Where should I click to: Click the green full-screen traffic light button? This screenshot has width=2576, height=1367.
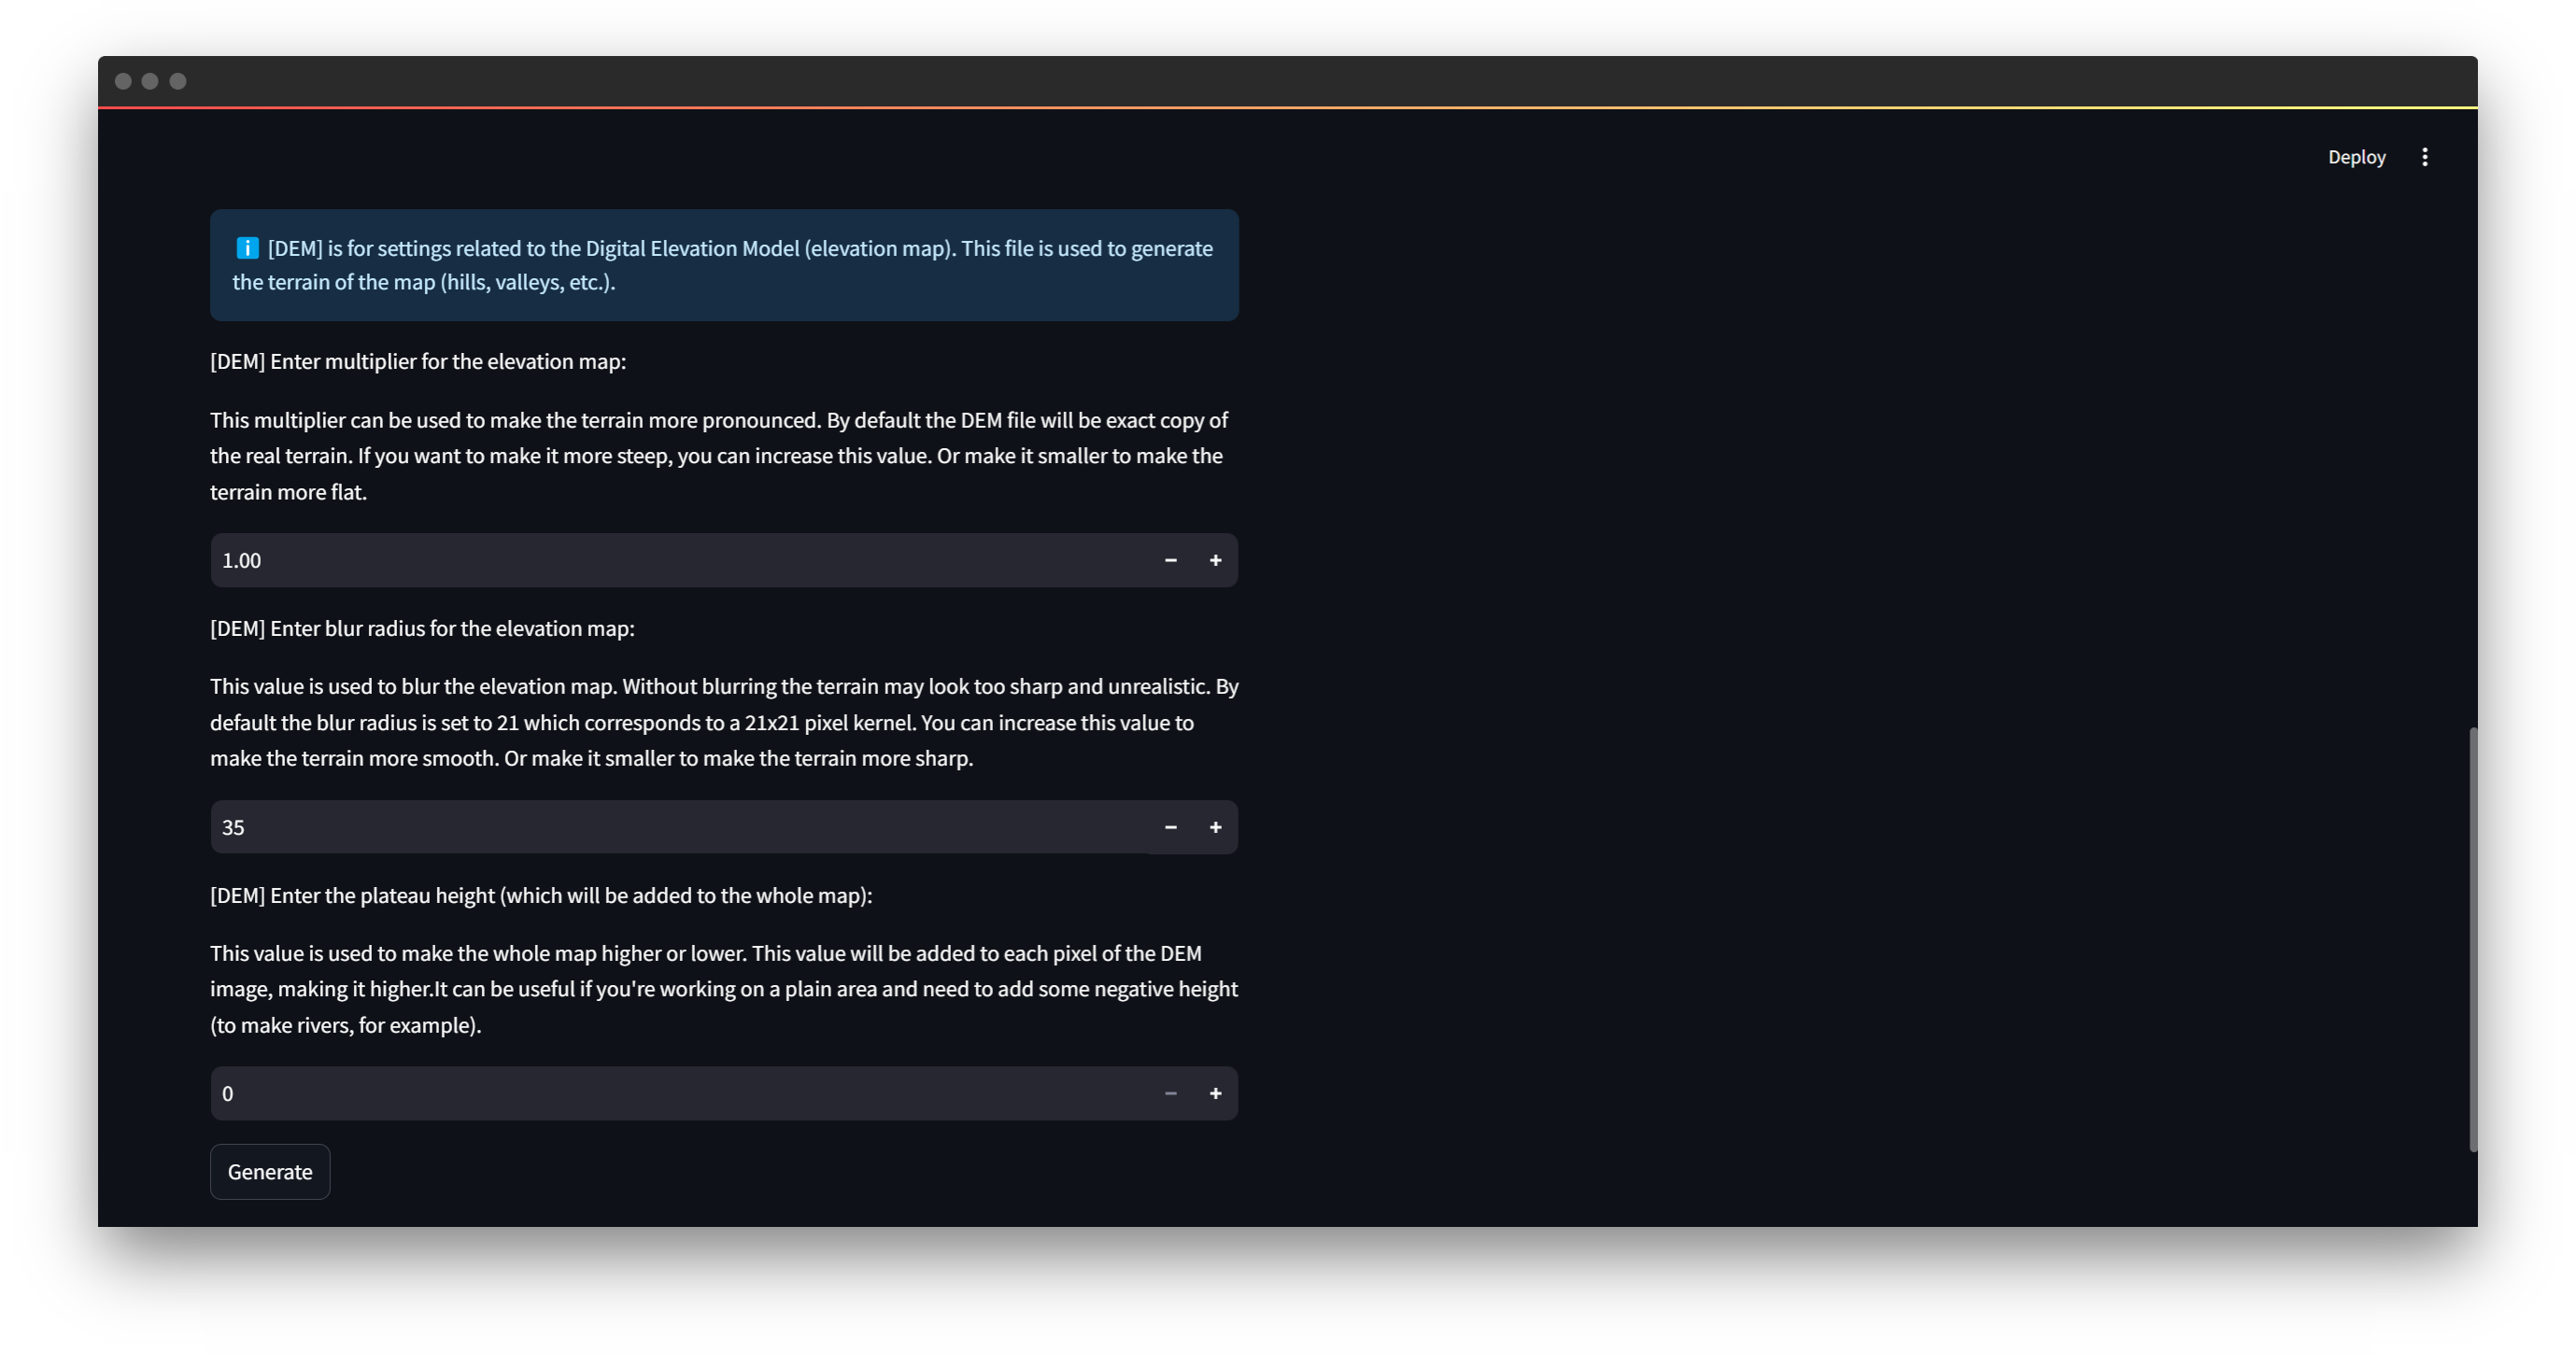pos(177,81)
